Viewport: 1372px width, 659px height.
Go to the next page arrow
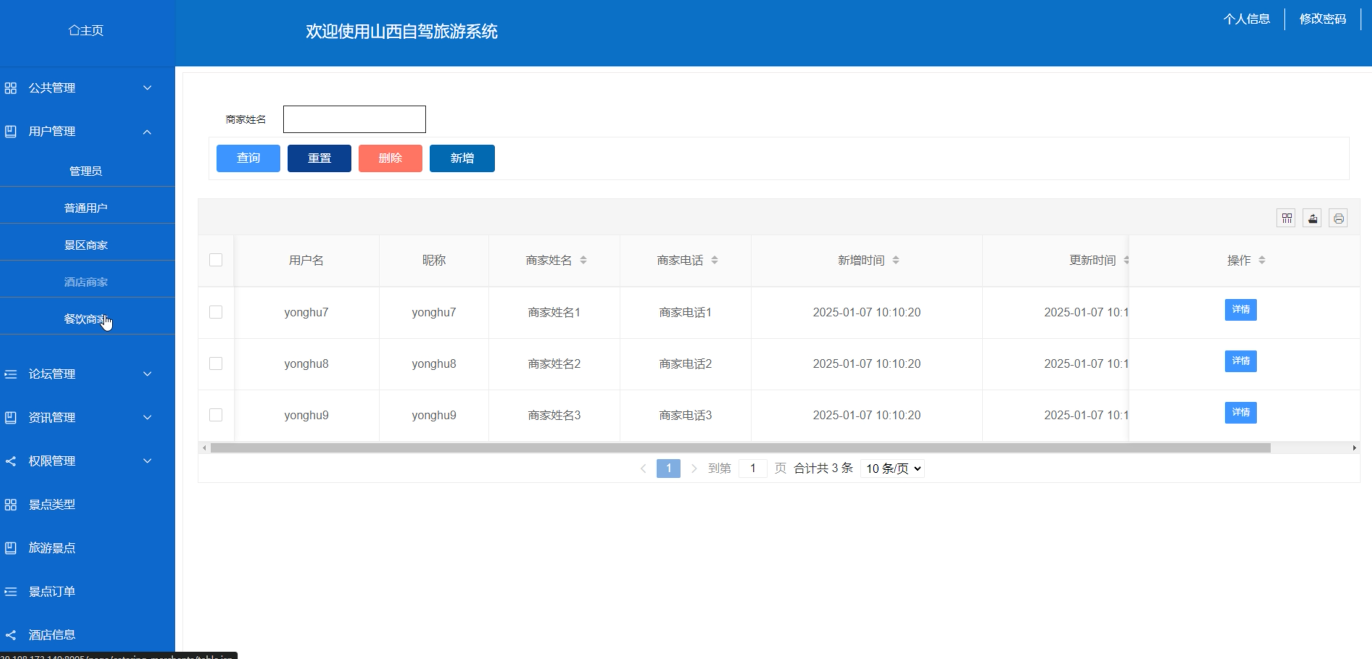[694, 468]
